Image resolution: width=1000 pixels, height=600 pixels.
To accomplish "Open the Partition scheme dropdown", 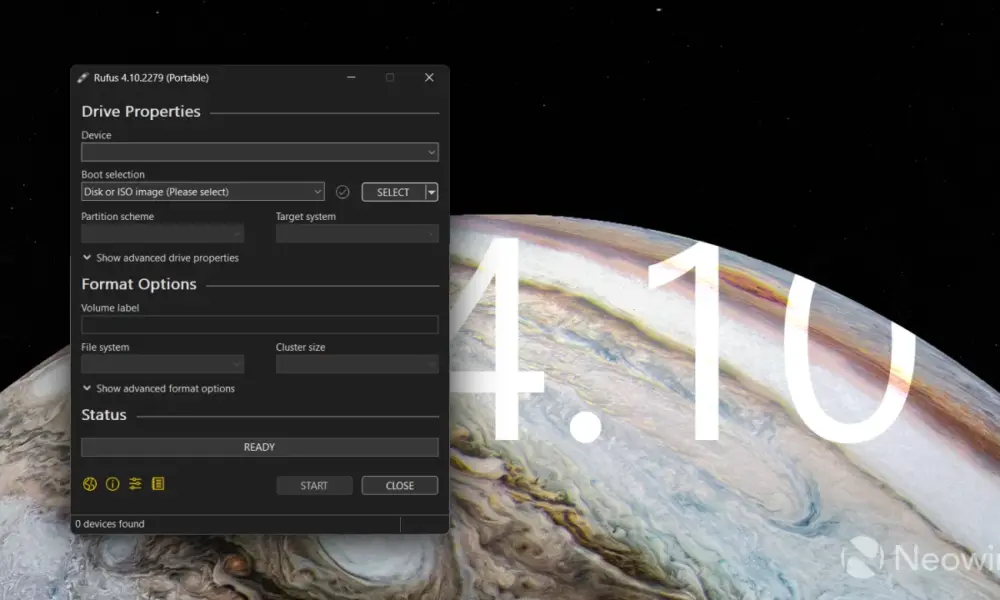I will pos(162,234).
